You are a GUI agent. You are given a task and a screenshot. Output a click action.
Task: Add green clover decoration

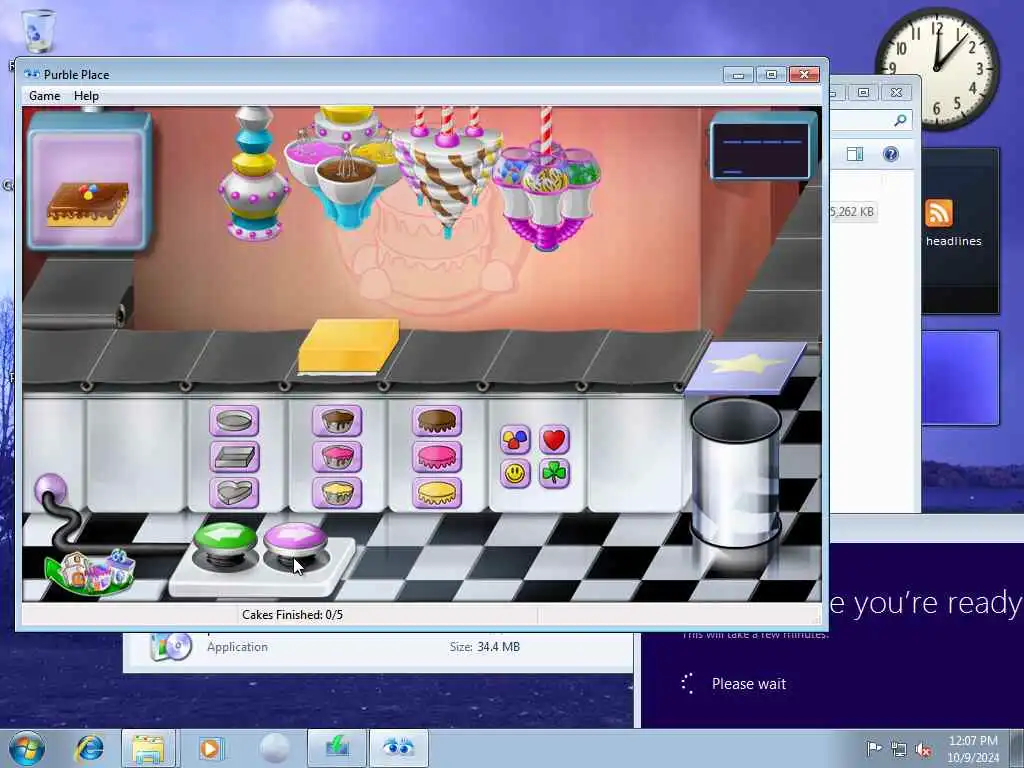(x=554, y=473)
